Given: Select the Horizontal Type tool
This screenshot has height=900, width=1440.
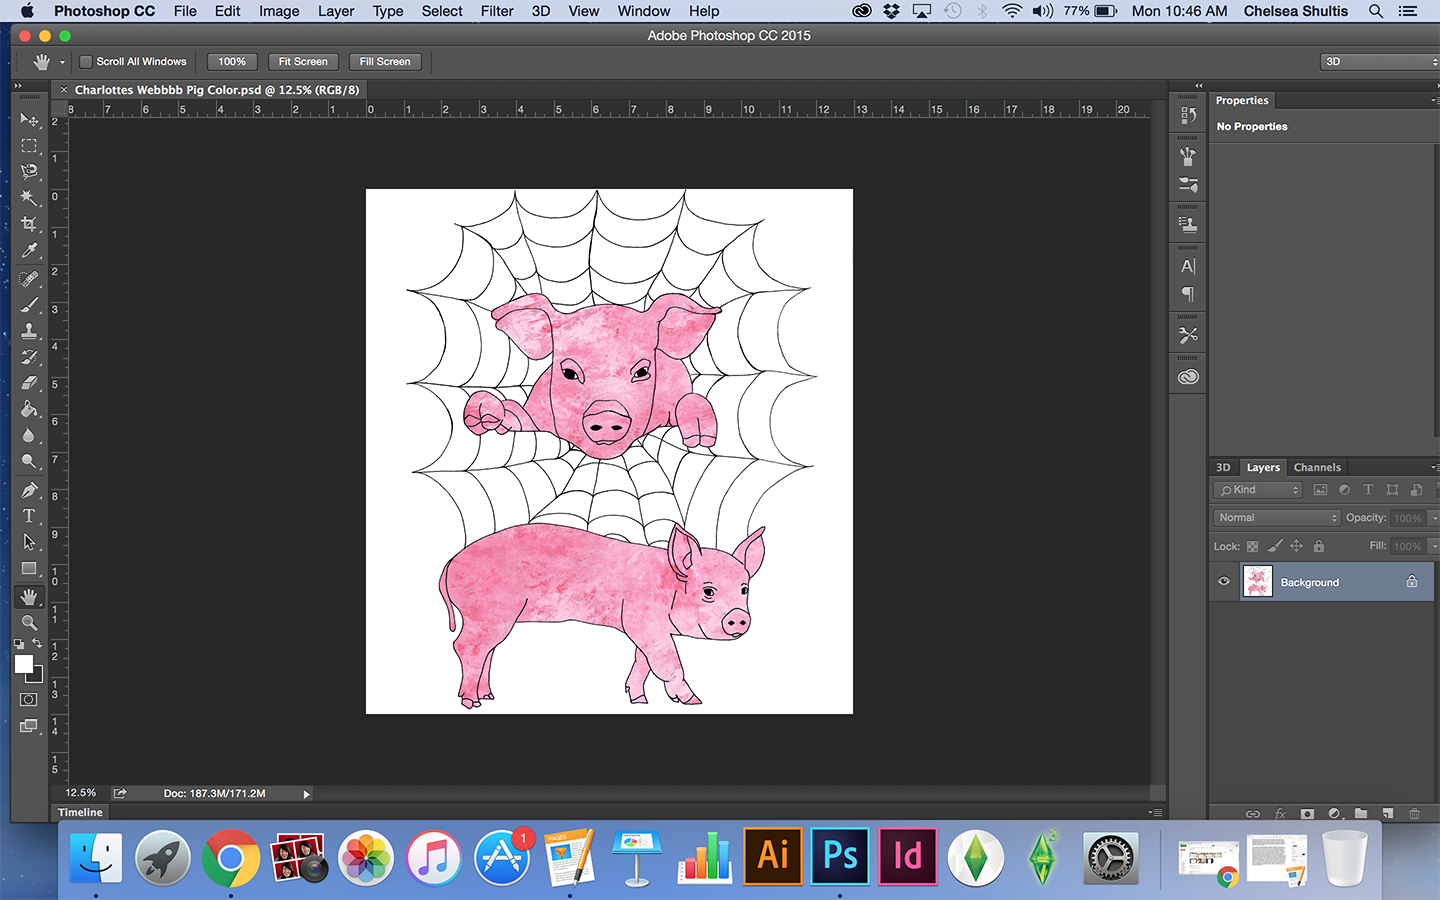Looking at the screenshot, I should [29, 516].
